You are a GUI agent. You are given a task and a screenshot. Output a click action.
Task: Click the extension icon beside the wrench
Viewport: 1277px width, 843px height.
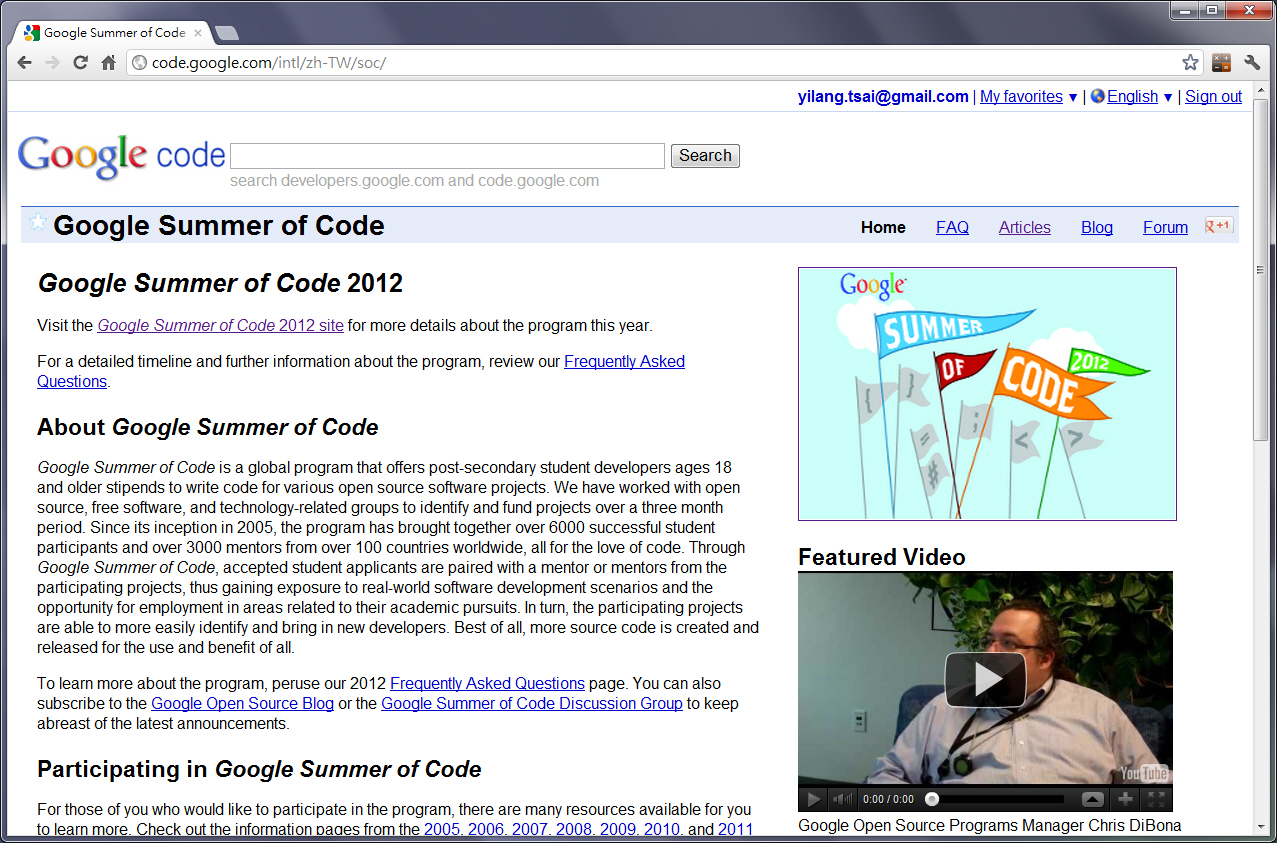click(x=1221, y=63)
